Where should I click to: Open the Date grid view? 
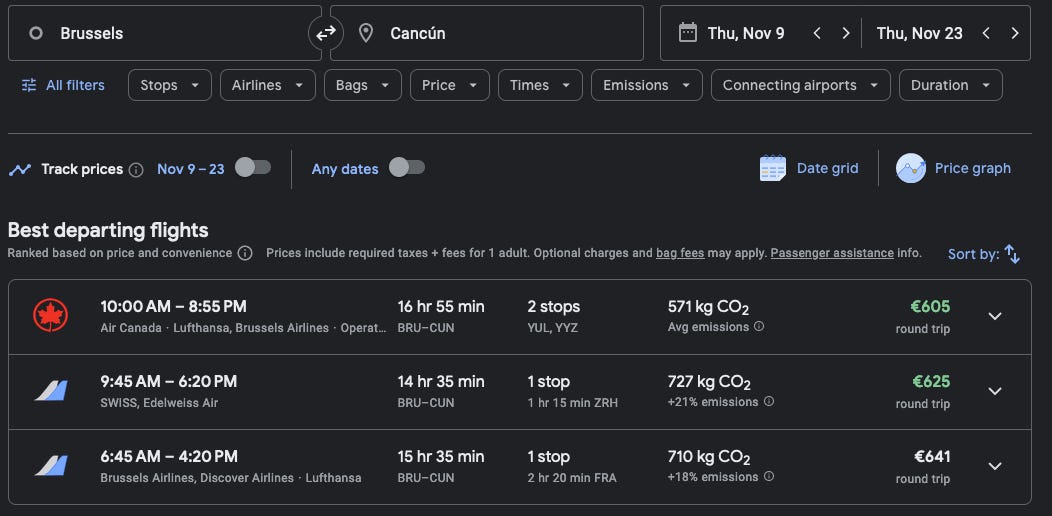809,168
